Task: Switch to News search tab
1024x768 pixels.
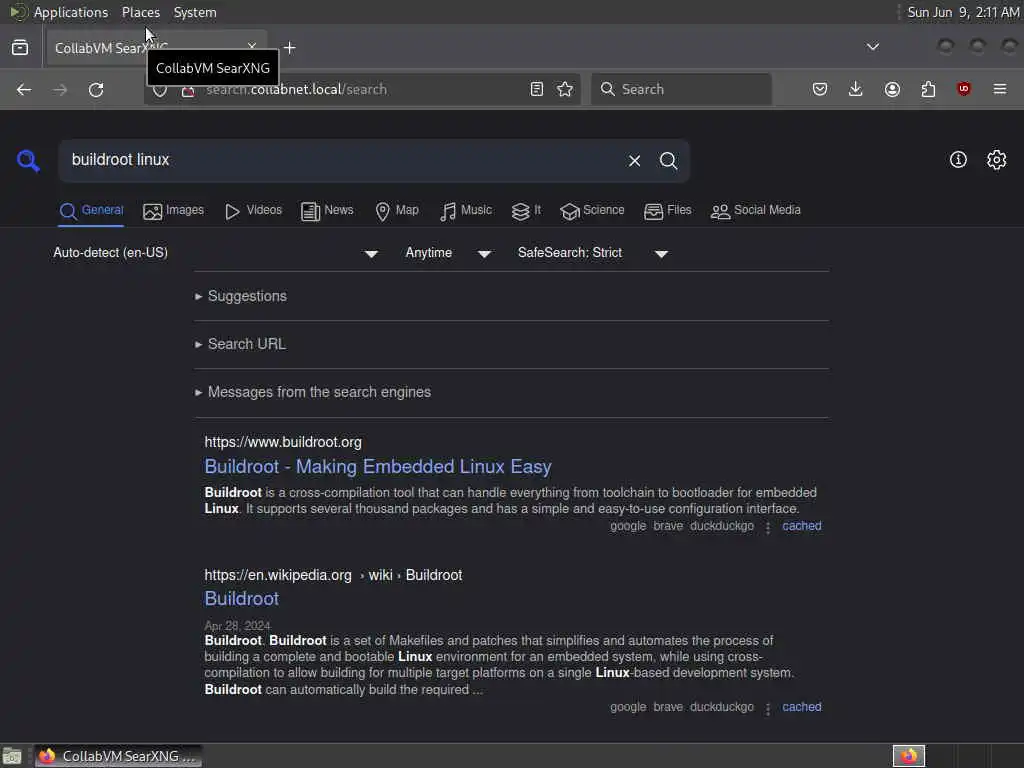Action: point(327,210)
